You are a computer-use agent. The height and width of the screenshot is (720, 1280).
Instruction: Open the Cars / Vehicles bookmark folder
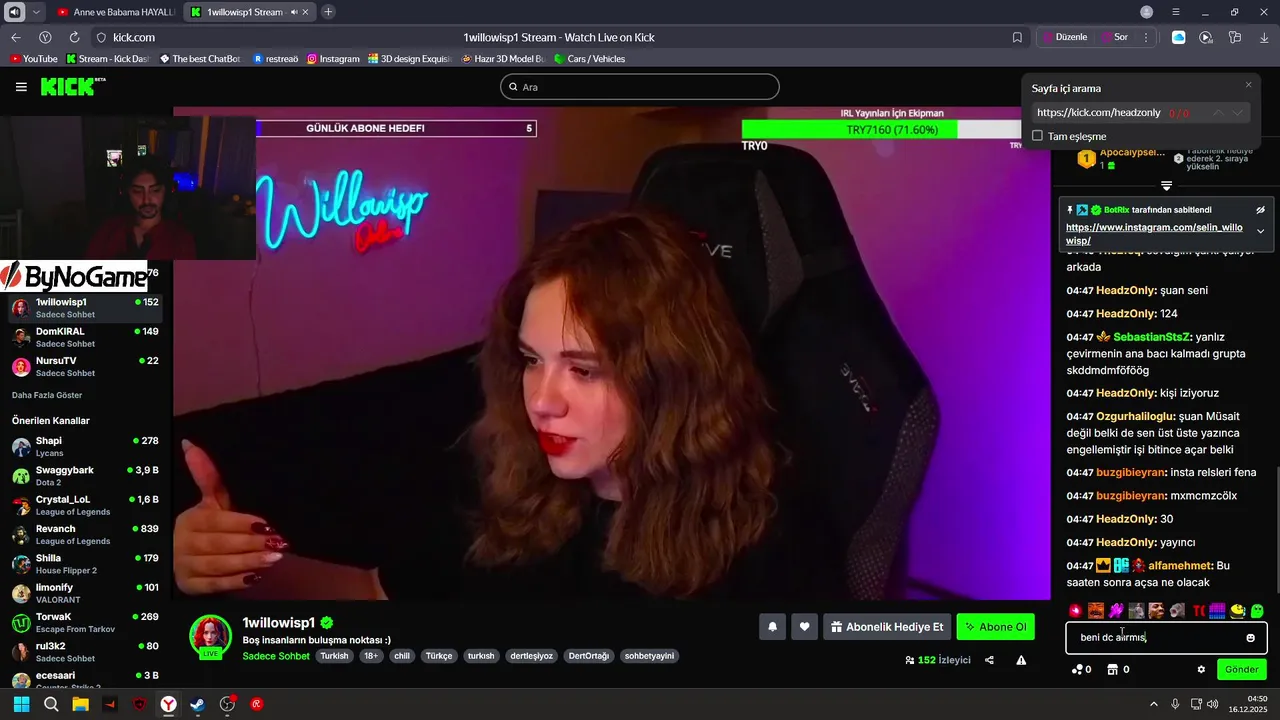[589, 59]
